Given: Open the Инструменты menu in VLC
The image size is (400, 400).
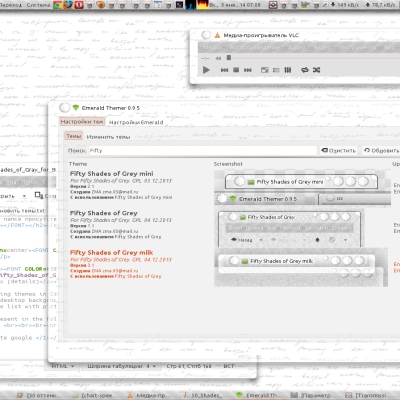Looking at the screenshot, I should [x=357, y=47].
